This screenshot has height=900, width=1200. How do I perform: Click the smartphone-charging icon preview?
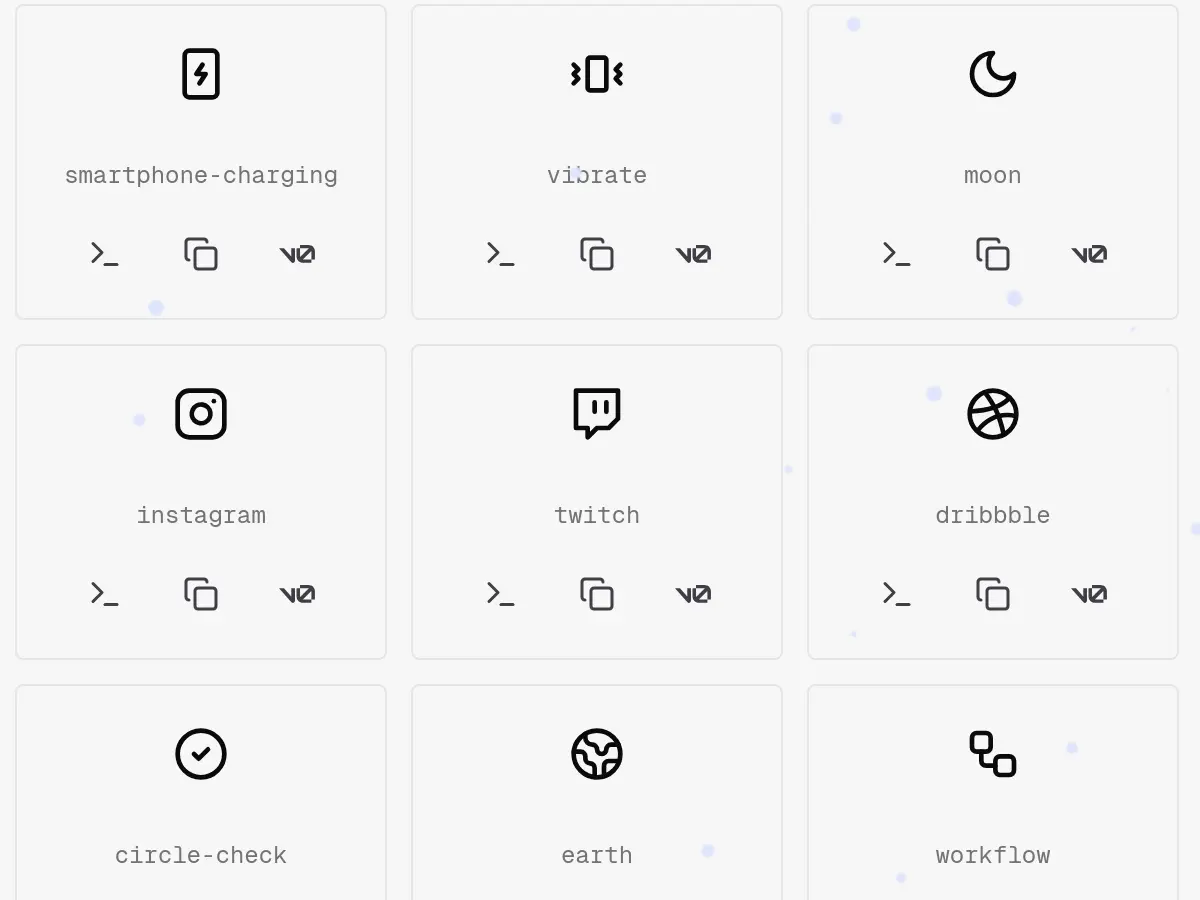pos(201,74)
